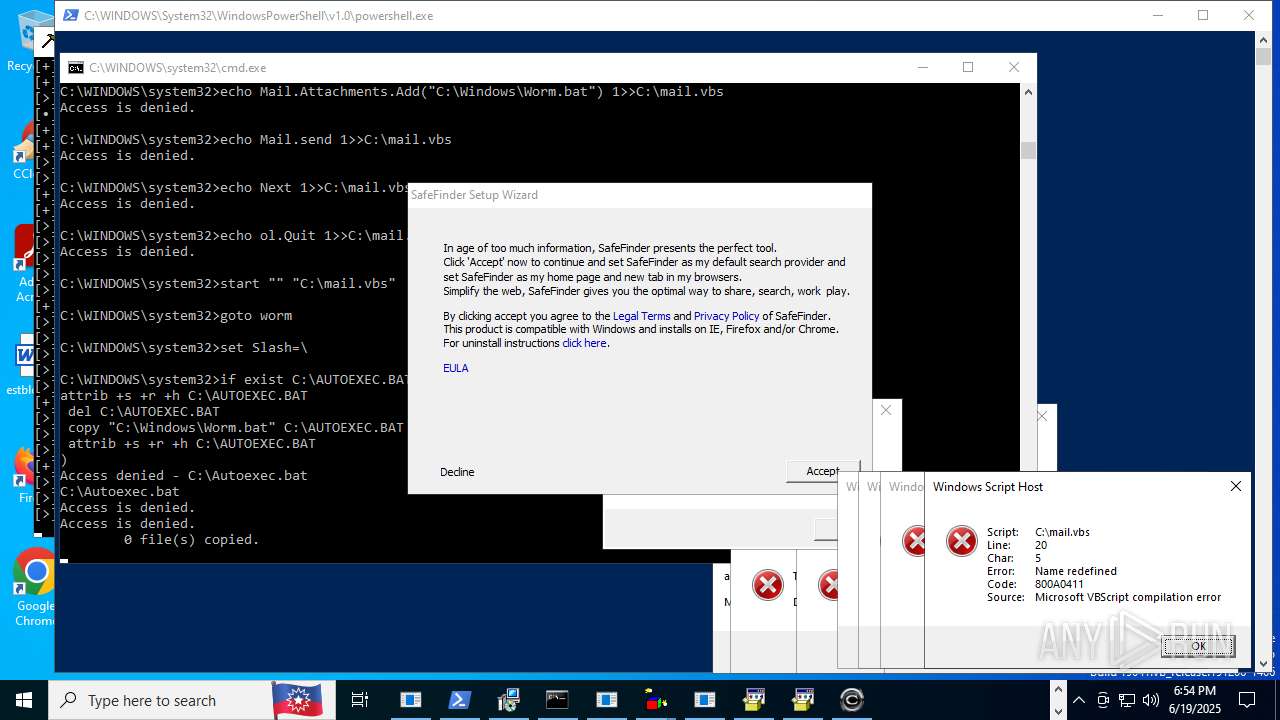Click the script path 'C:\mail.vbs' in dialog
The width and height of the screenshot is (1280, 720).
coord(1063,532)
